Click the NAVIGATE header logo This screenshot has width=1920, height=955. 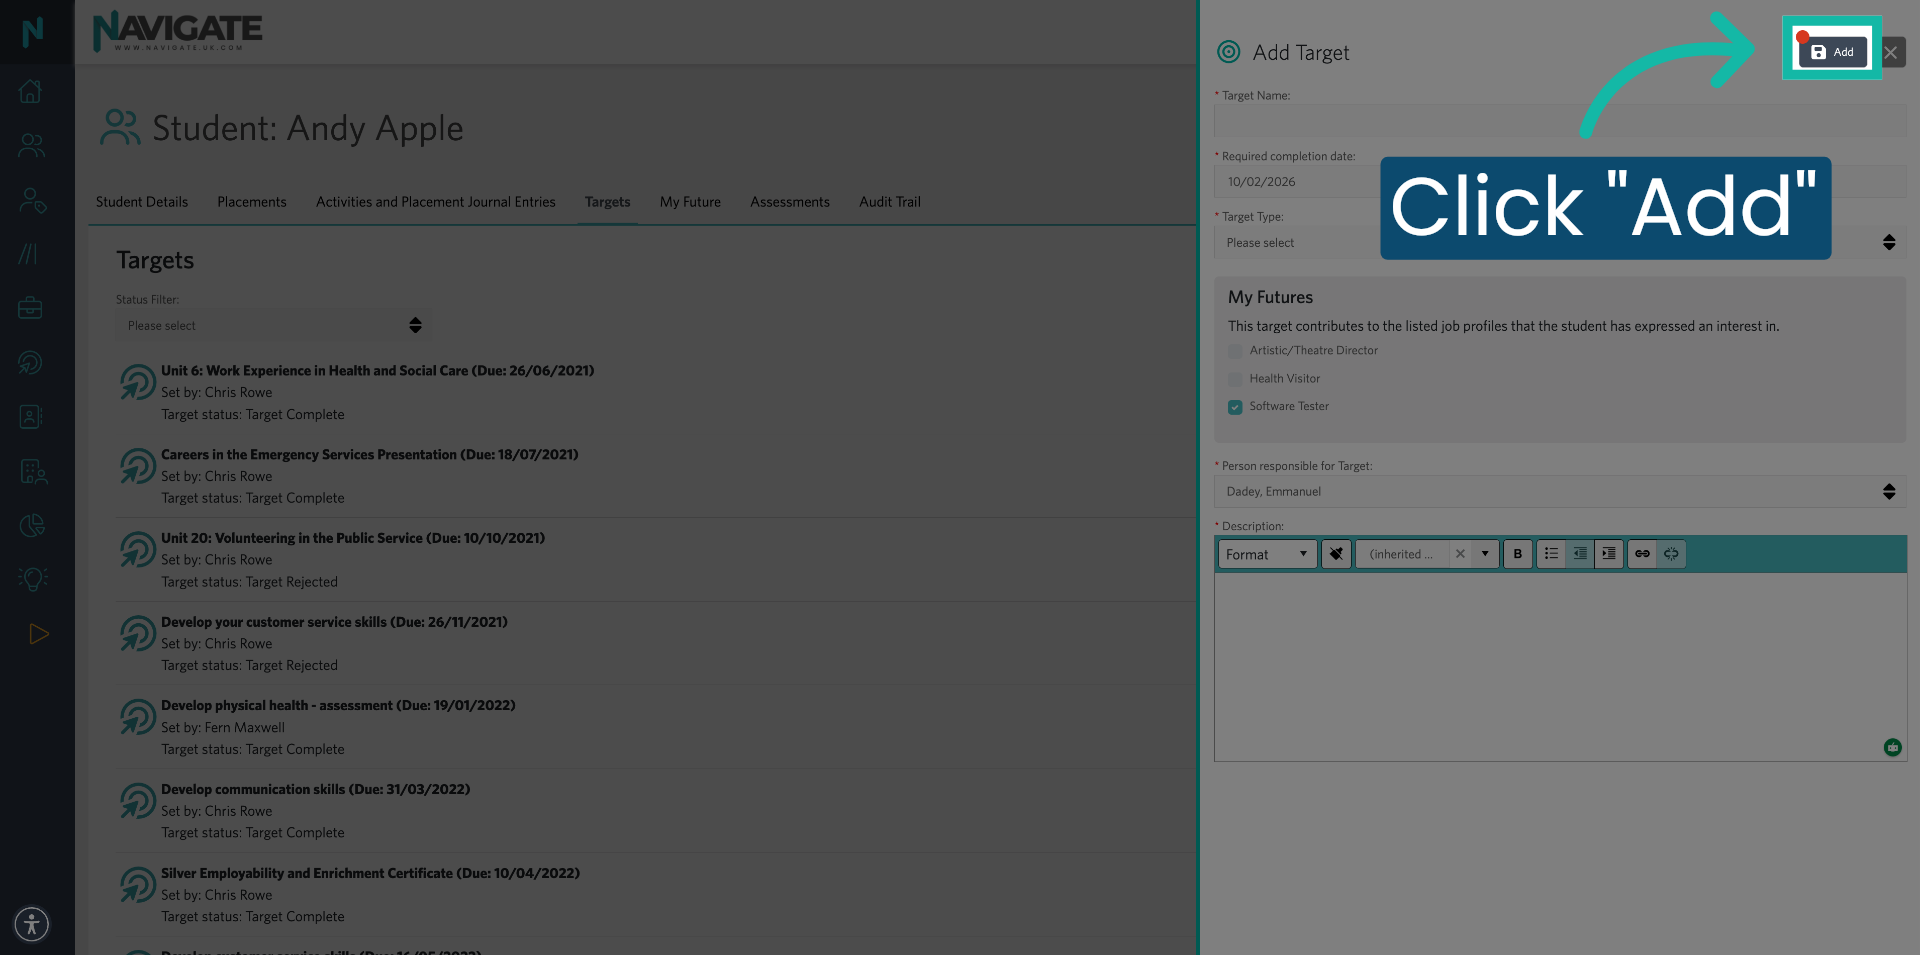point(177,31)
